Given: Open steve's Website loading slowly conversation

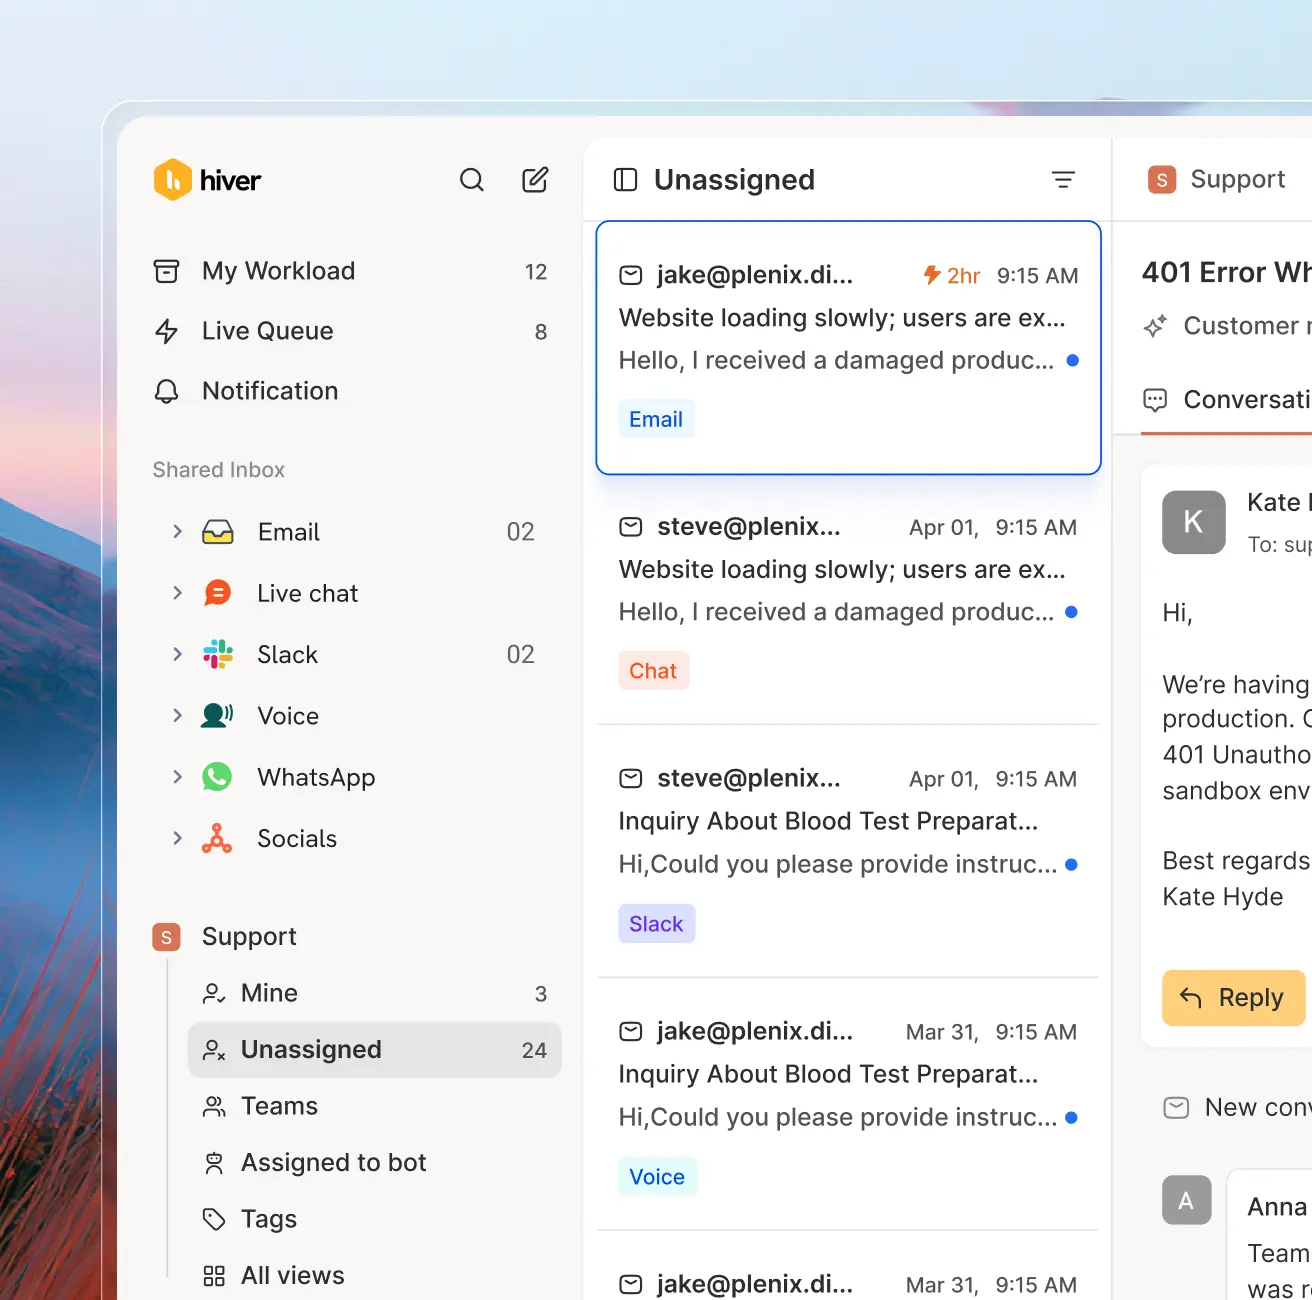Looking at the screenshot, I should point(848,600).
